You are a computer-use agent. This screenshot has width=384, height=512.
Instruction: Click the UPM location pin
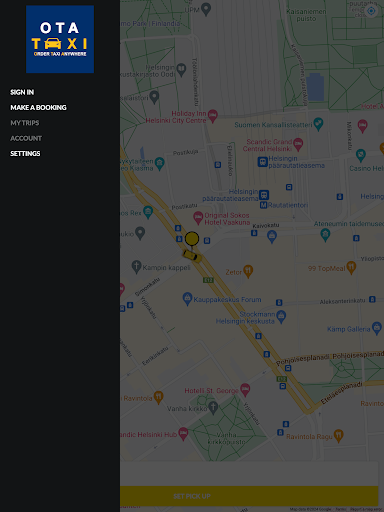coord(206,9)
